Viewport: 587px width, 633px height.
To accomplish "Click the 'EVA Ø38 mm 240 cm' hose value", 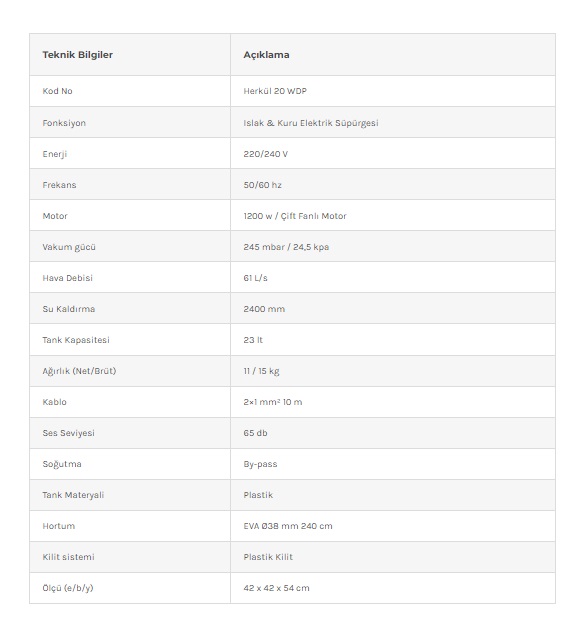I will (x=288, y=526).
